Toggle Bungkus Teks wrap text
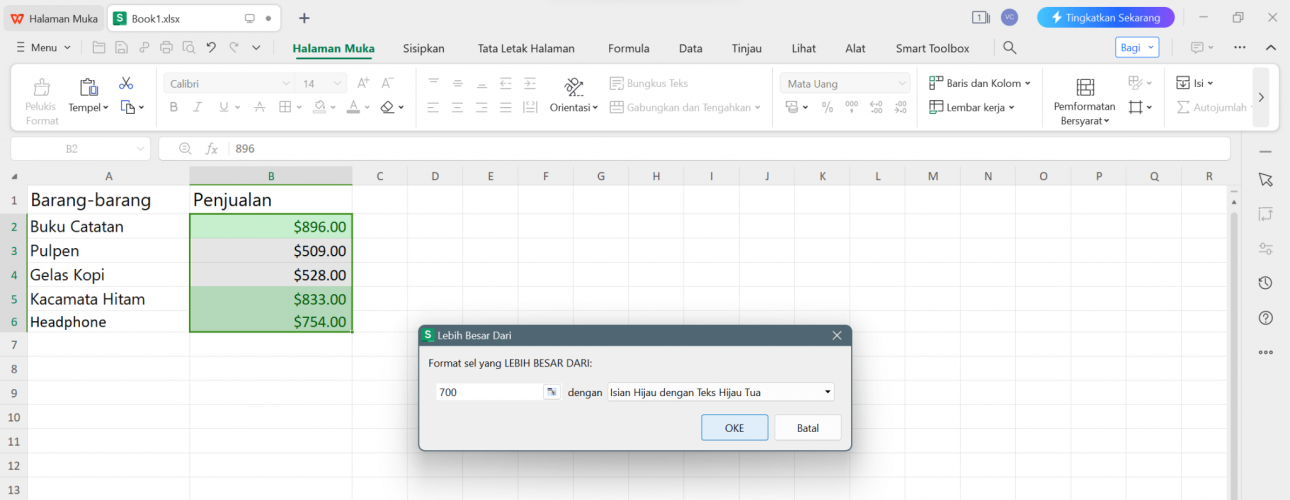1290x500 pixels. [x=649, y=83]
